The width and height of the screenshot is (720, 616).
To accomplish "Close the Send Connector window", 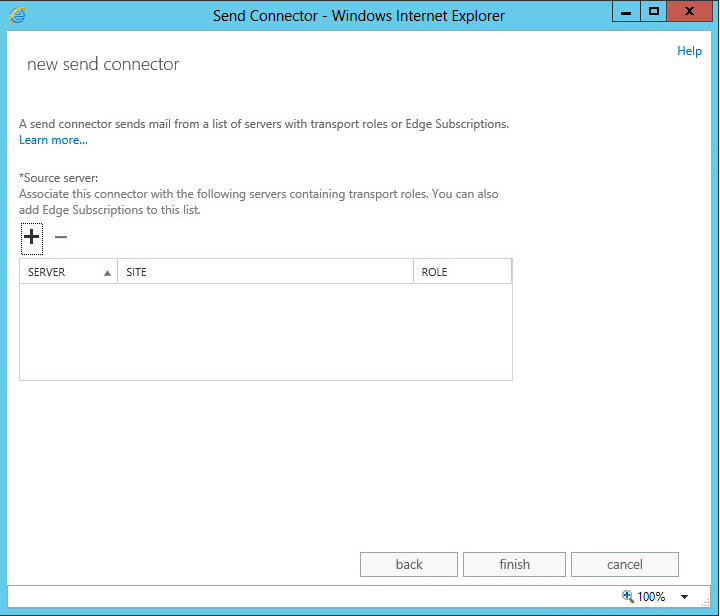I will (690, 12).
